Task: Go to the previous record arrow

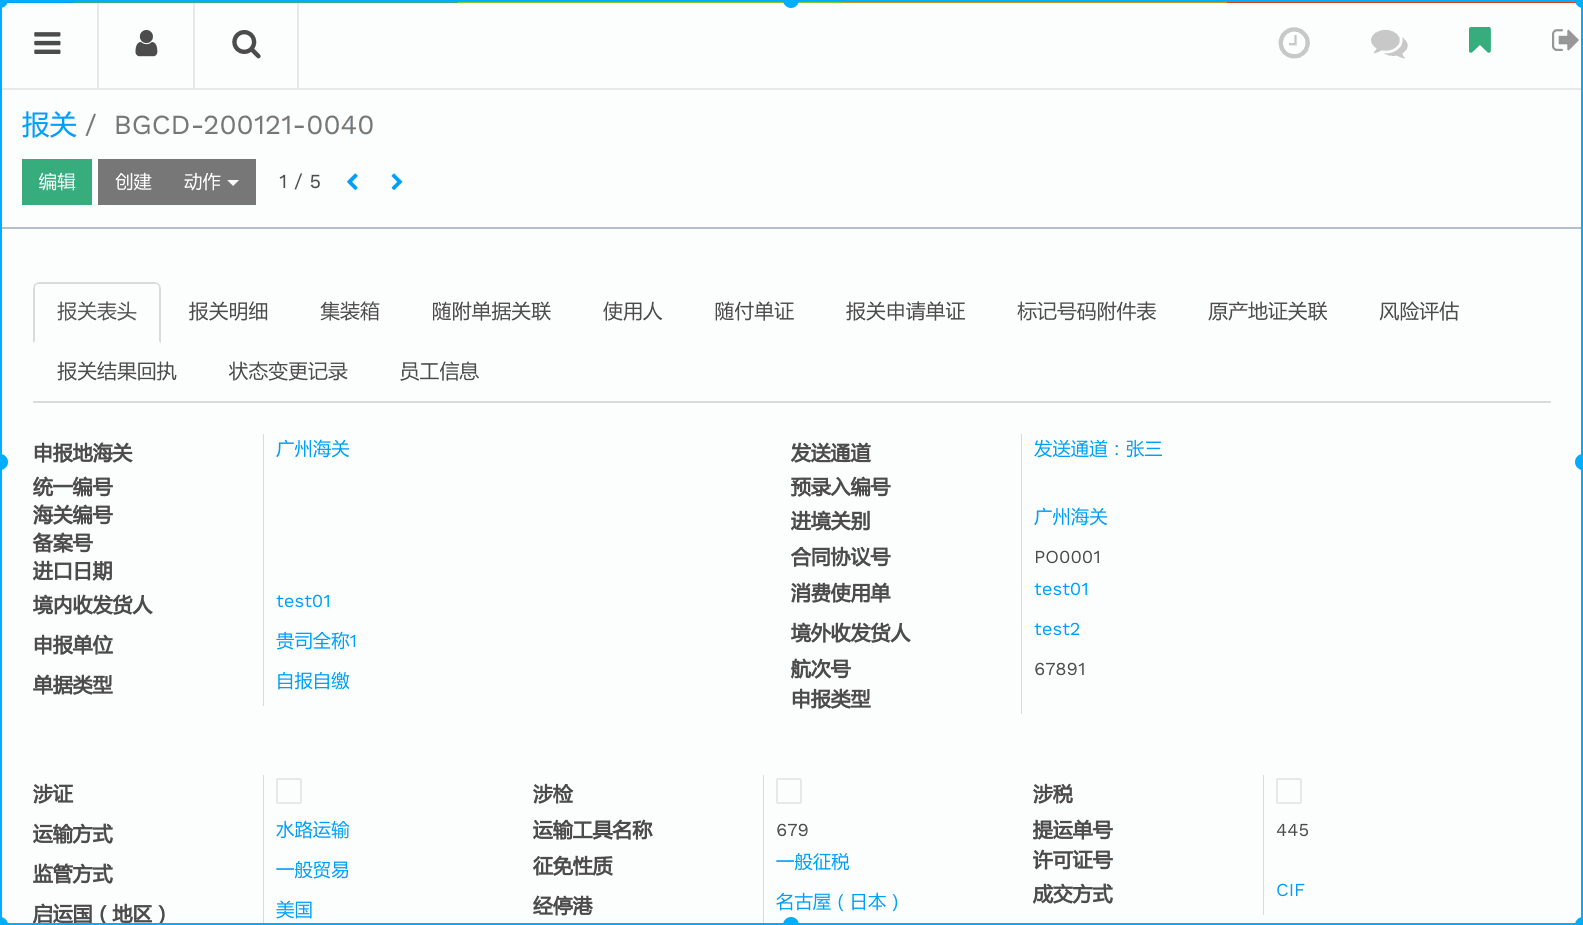Action: pos(353,182)
